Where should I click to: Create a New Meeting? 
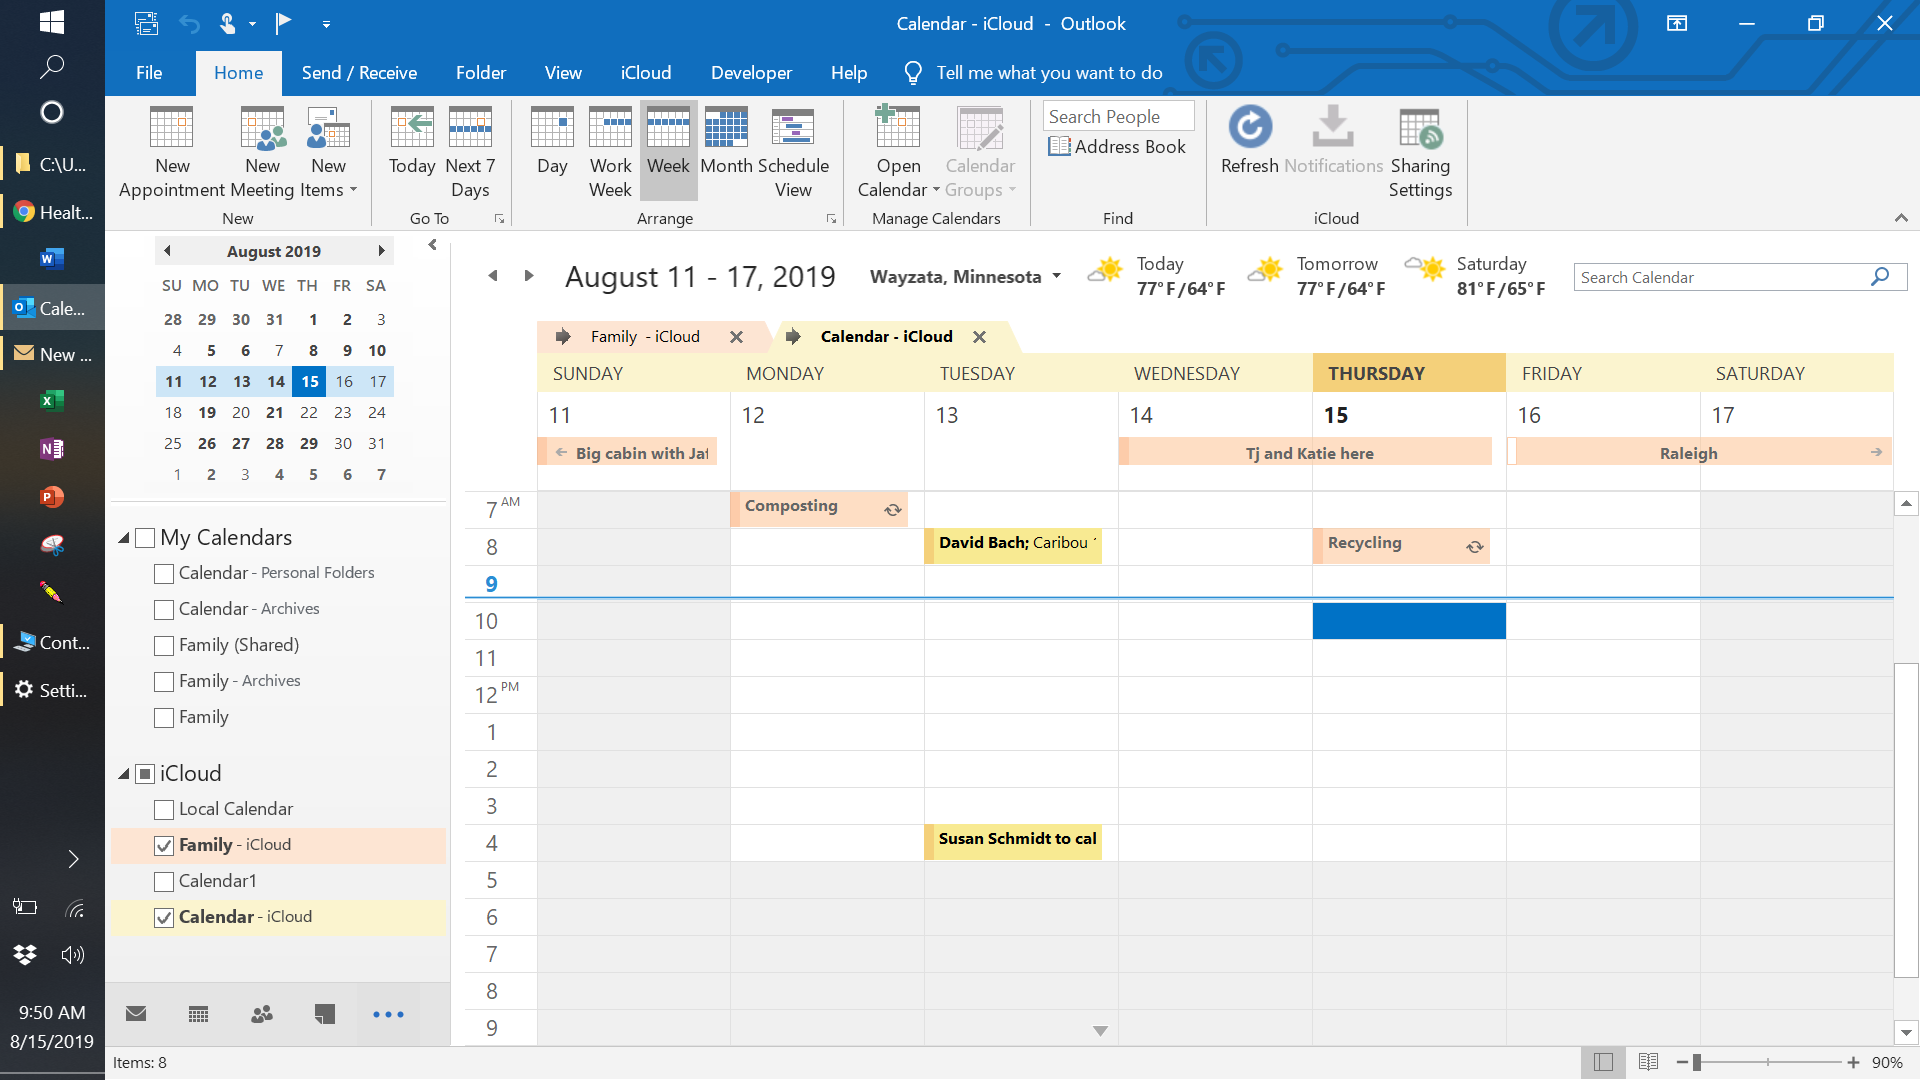(262, 152)
